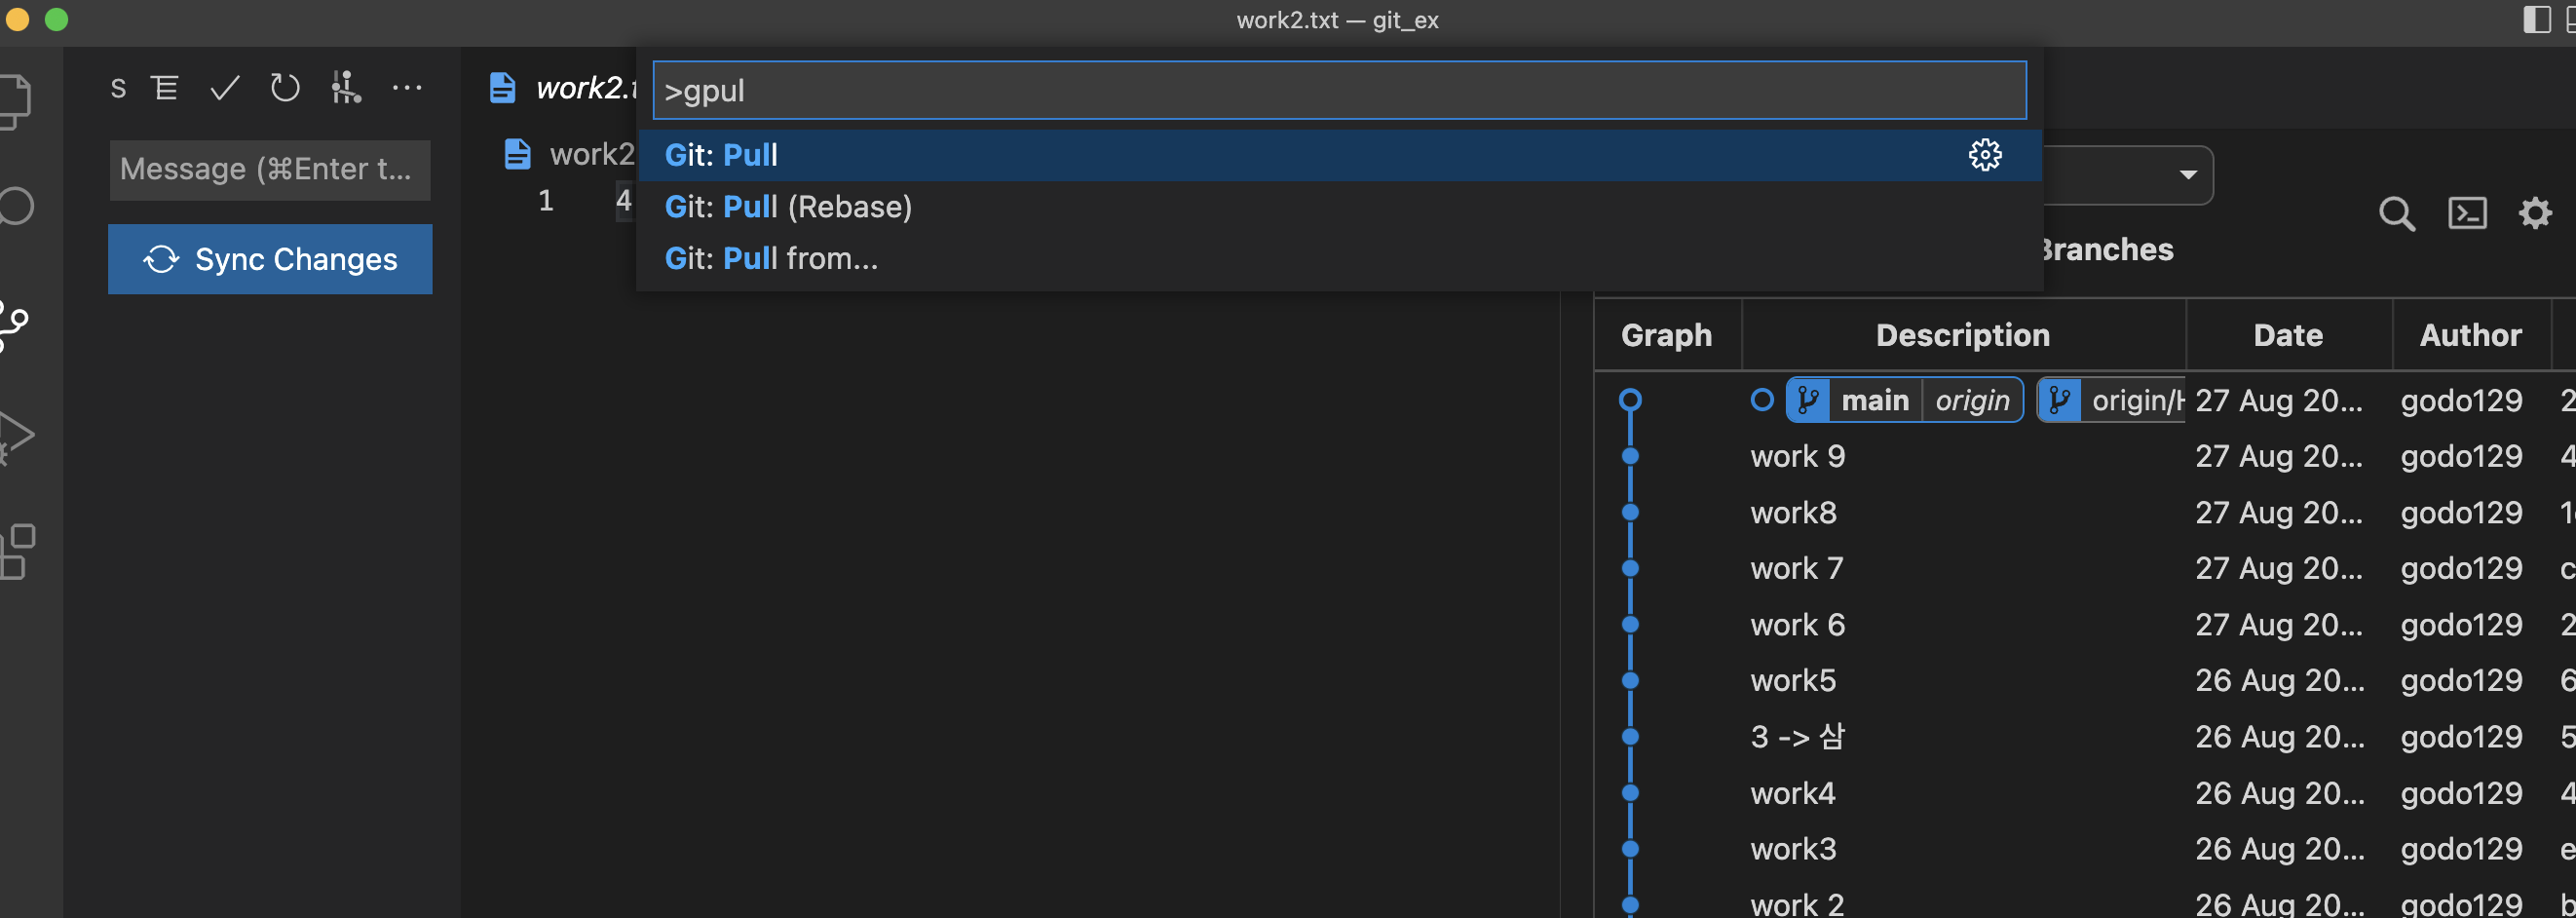This screenshot has width=2576, height=918.
Task: Click the Refresh icon in the Source Control toolbar
Action: [x=285, y=88]
